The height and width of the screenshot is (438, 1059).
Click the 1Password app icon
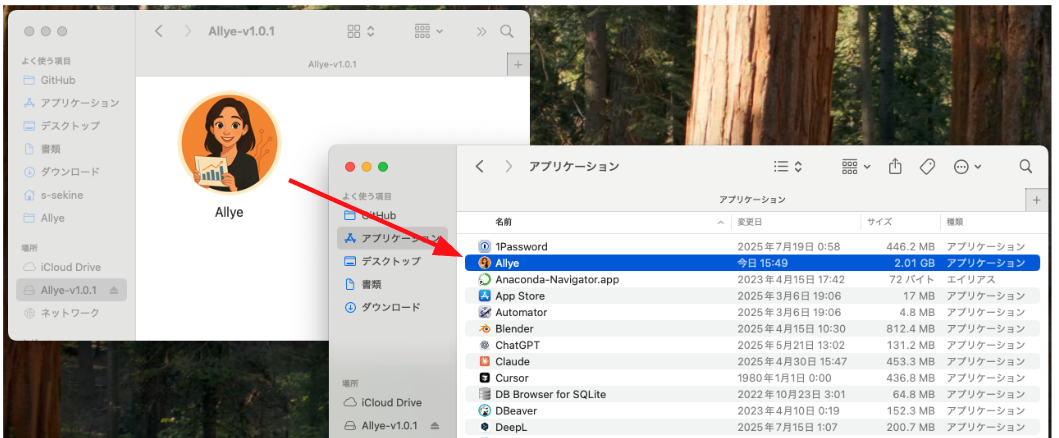tap(484, 246)
